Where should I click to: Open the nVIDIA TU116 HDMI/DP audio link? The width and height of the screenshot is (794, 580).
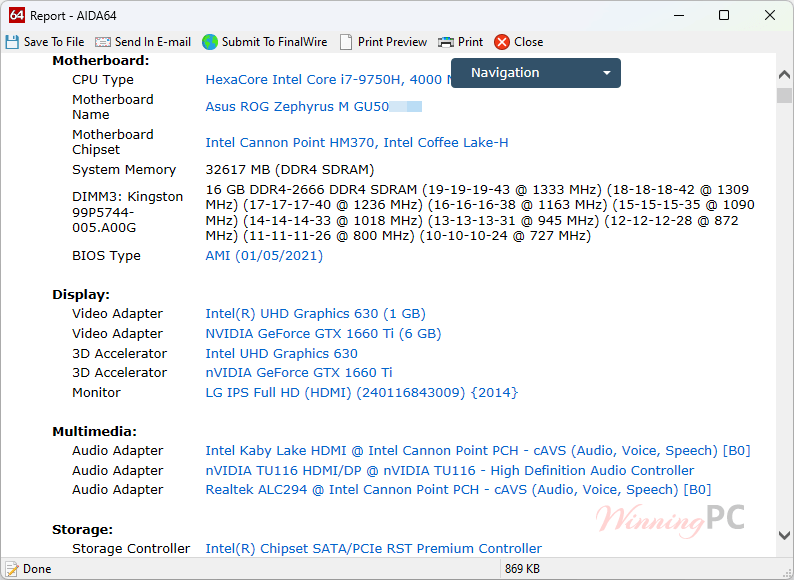coord(450,471)
